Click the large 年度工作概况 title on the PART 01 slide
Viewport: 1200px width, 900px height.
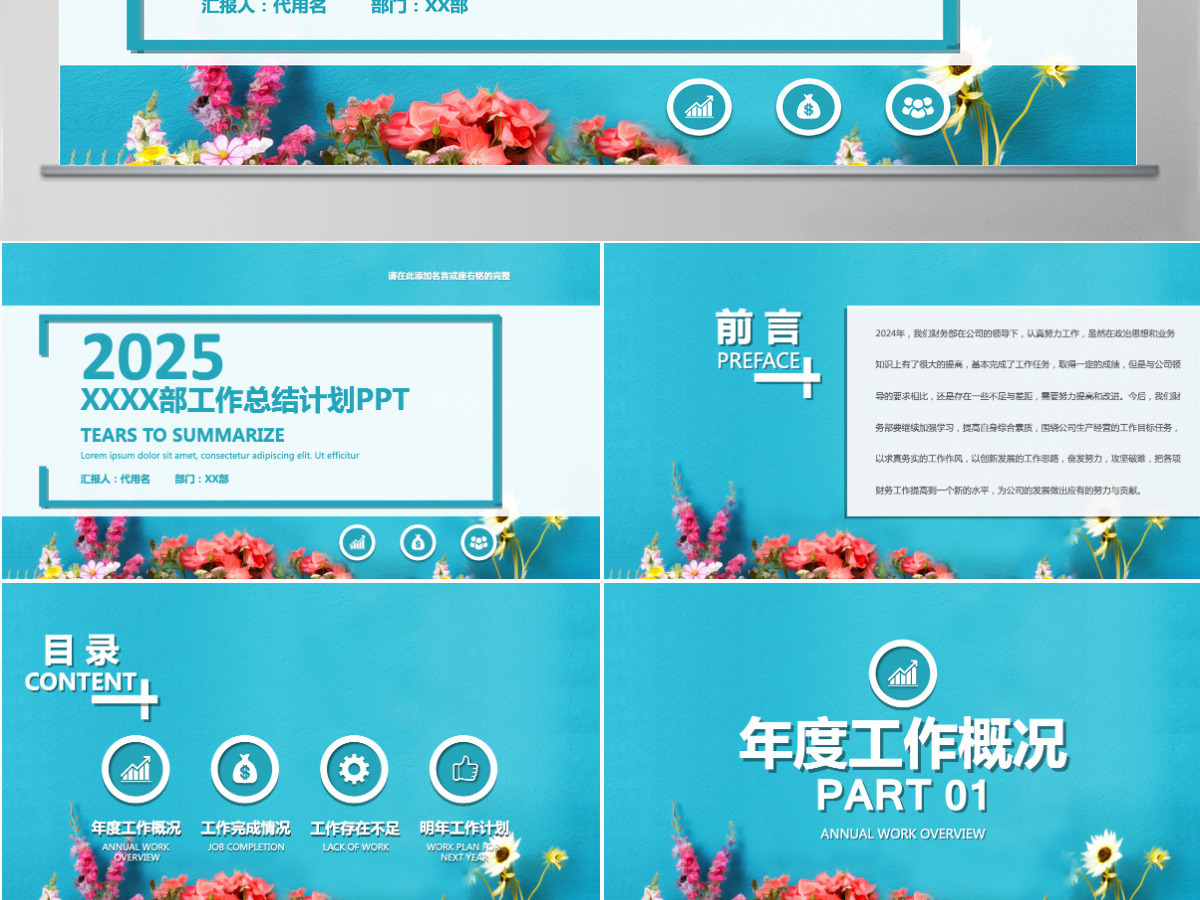click(x=903, y=744)
